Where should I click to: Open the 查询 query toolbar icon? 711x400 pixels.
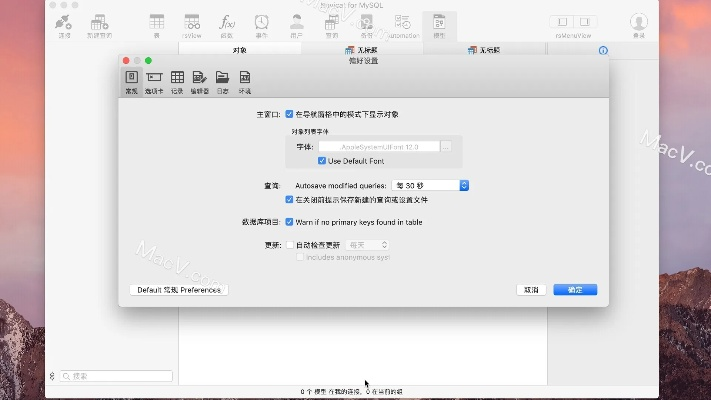tap(331, 26)
